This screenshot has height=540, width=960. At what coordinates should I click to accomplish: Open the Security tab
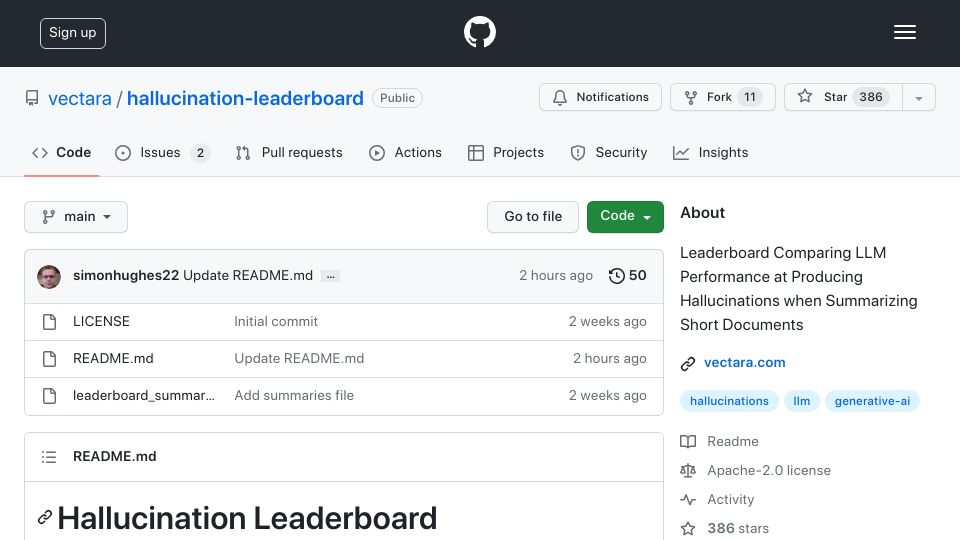pos(609,152)
